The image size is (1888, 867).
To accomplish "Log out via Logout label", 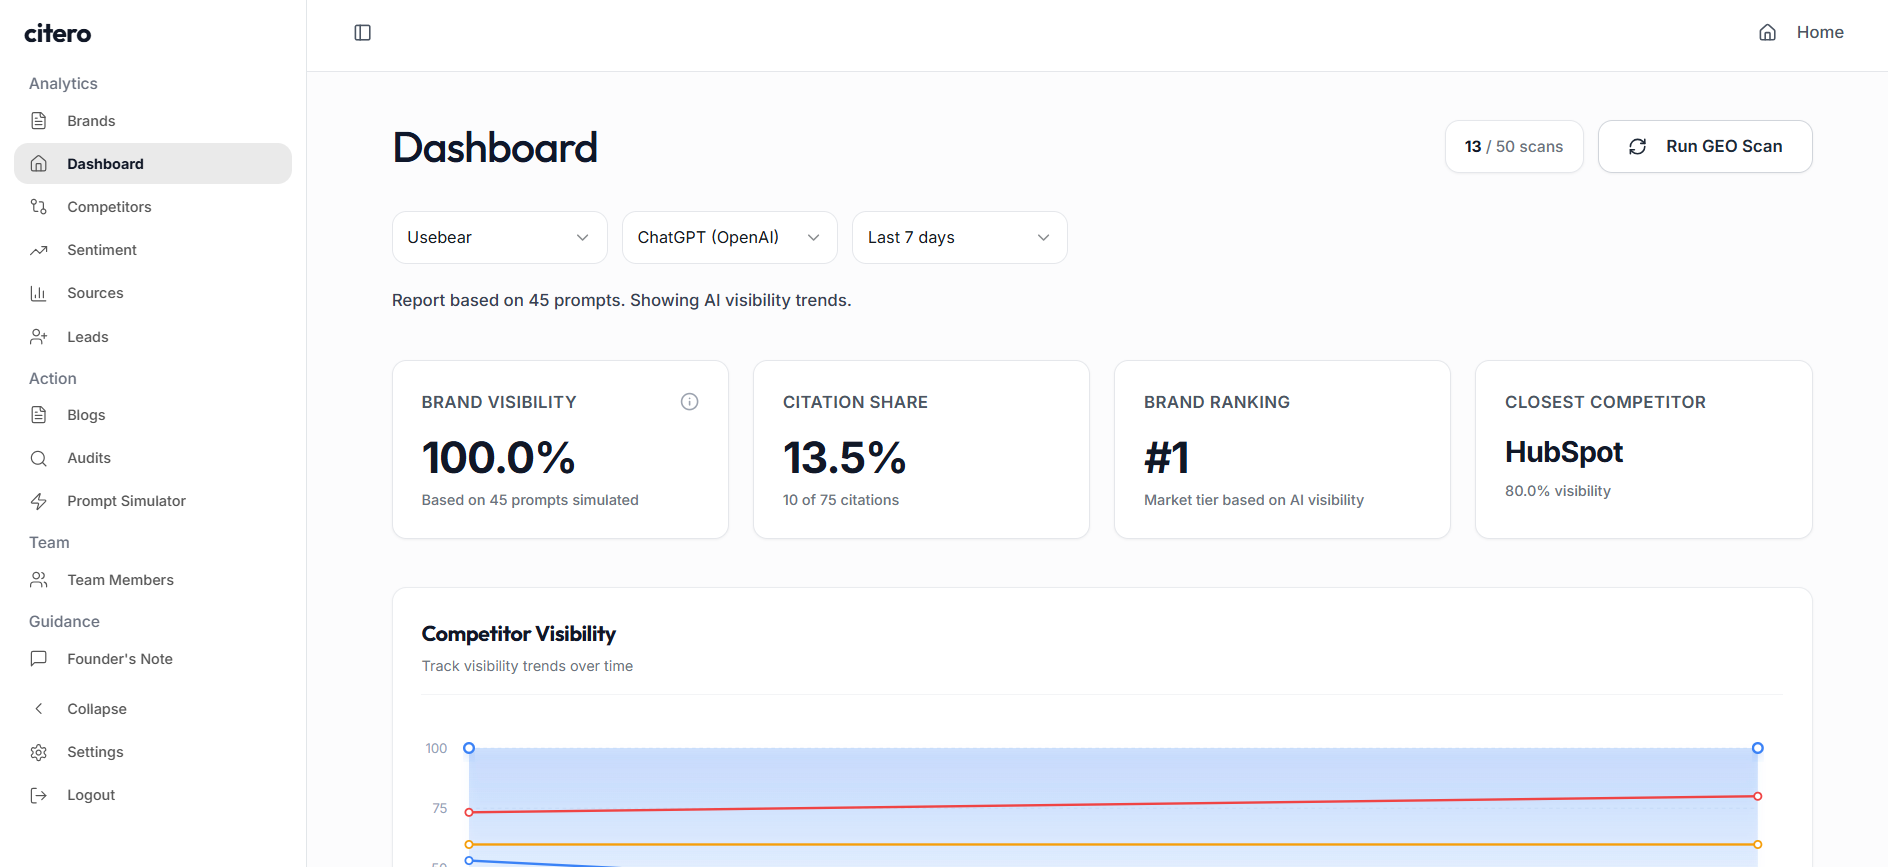I will [x=91, y=795].
